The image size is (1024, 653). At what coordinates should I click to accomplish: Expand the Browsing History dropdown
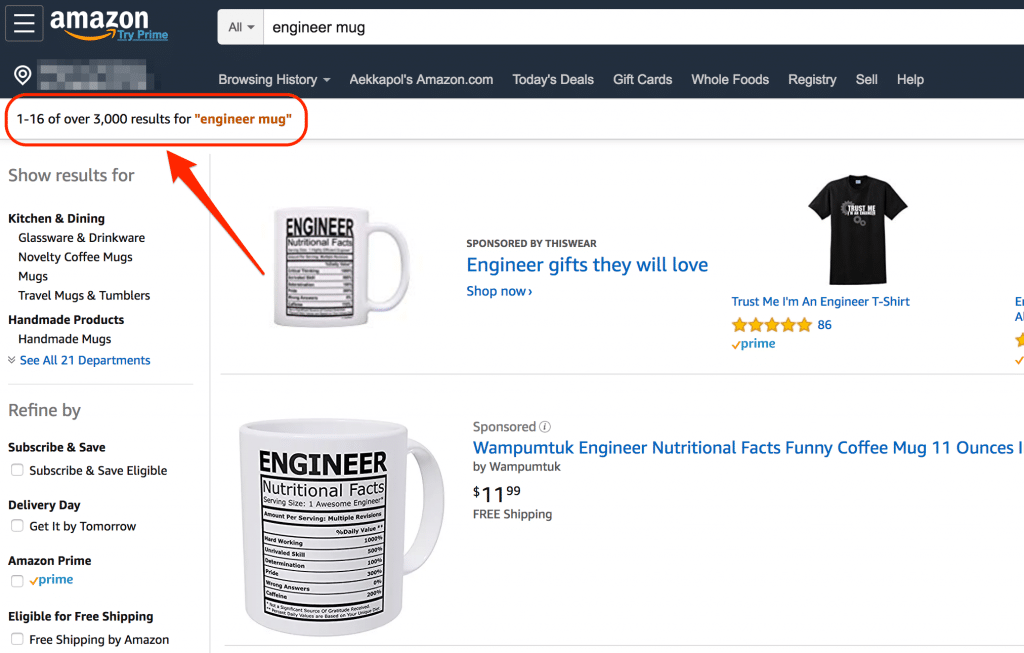[x=274, y=80]
